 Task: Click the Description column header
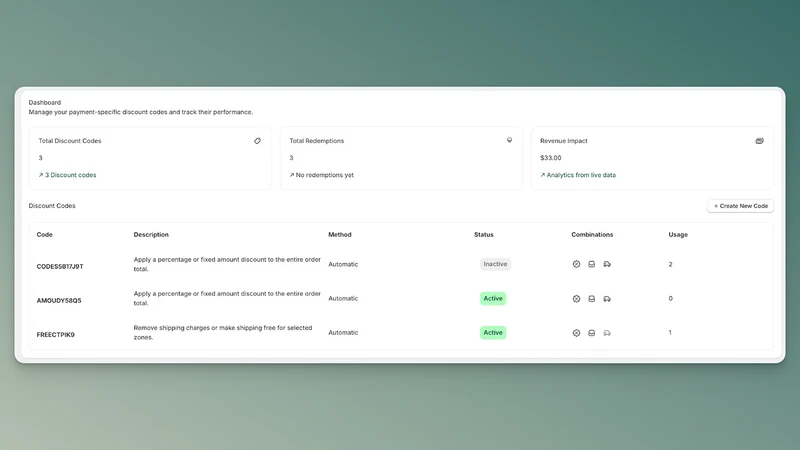[x=151, y=235]
